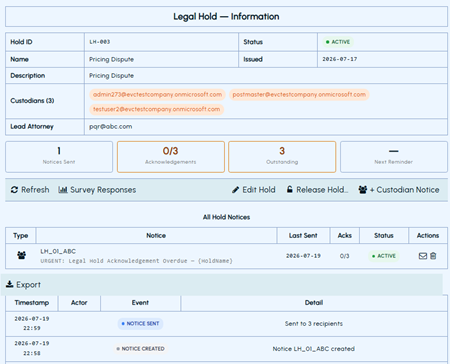This screenshot has height=364, width=450.
Task: Click the Notice column header
Action: [156, 235]
